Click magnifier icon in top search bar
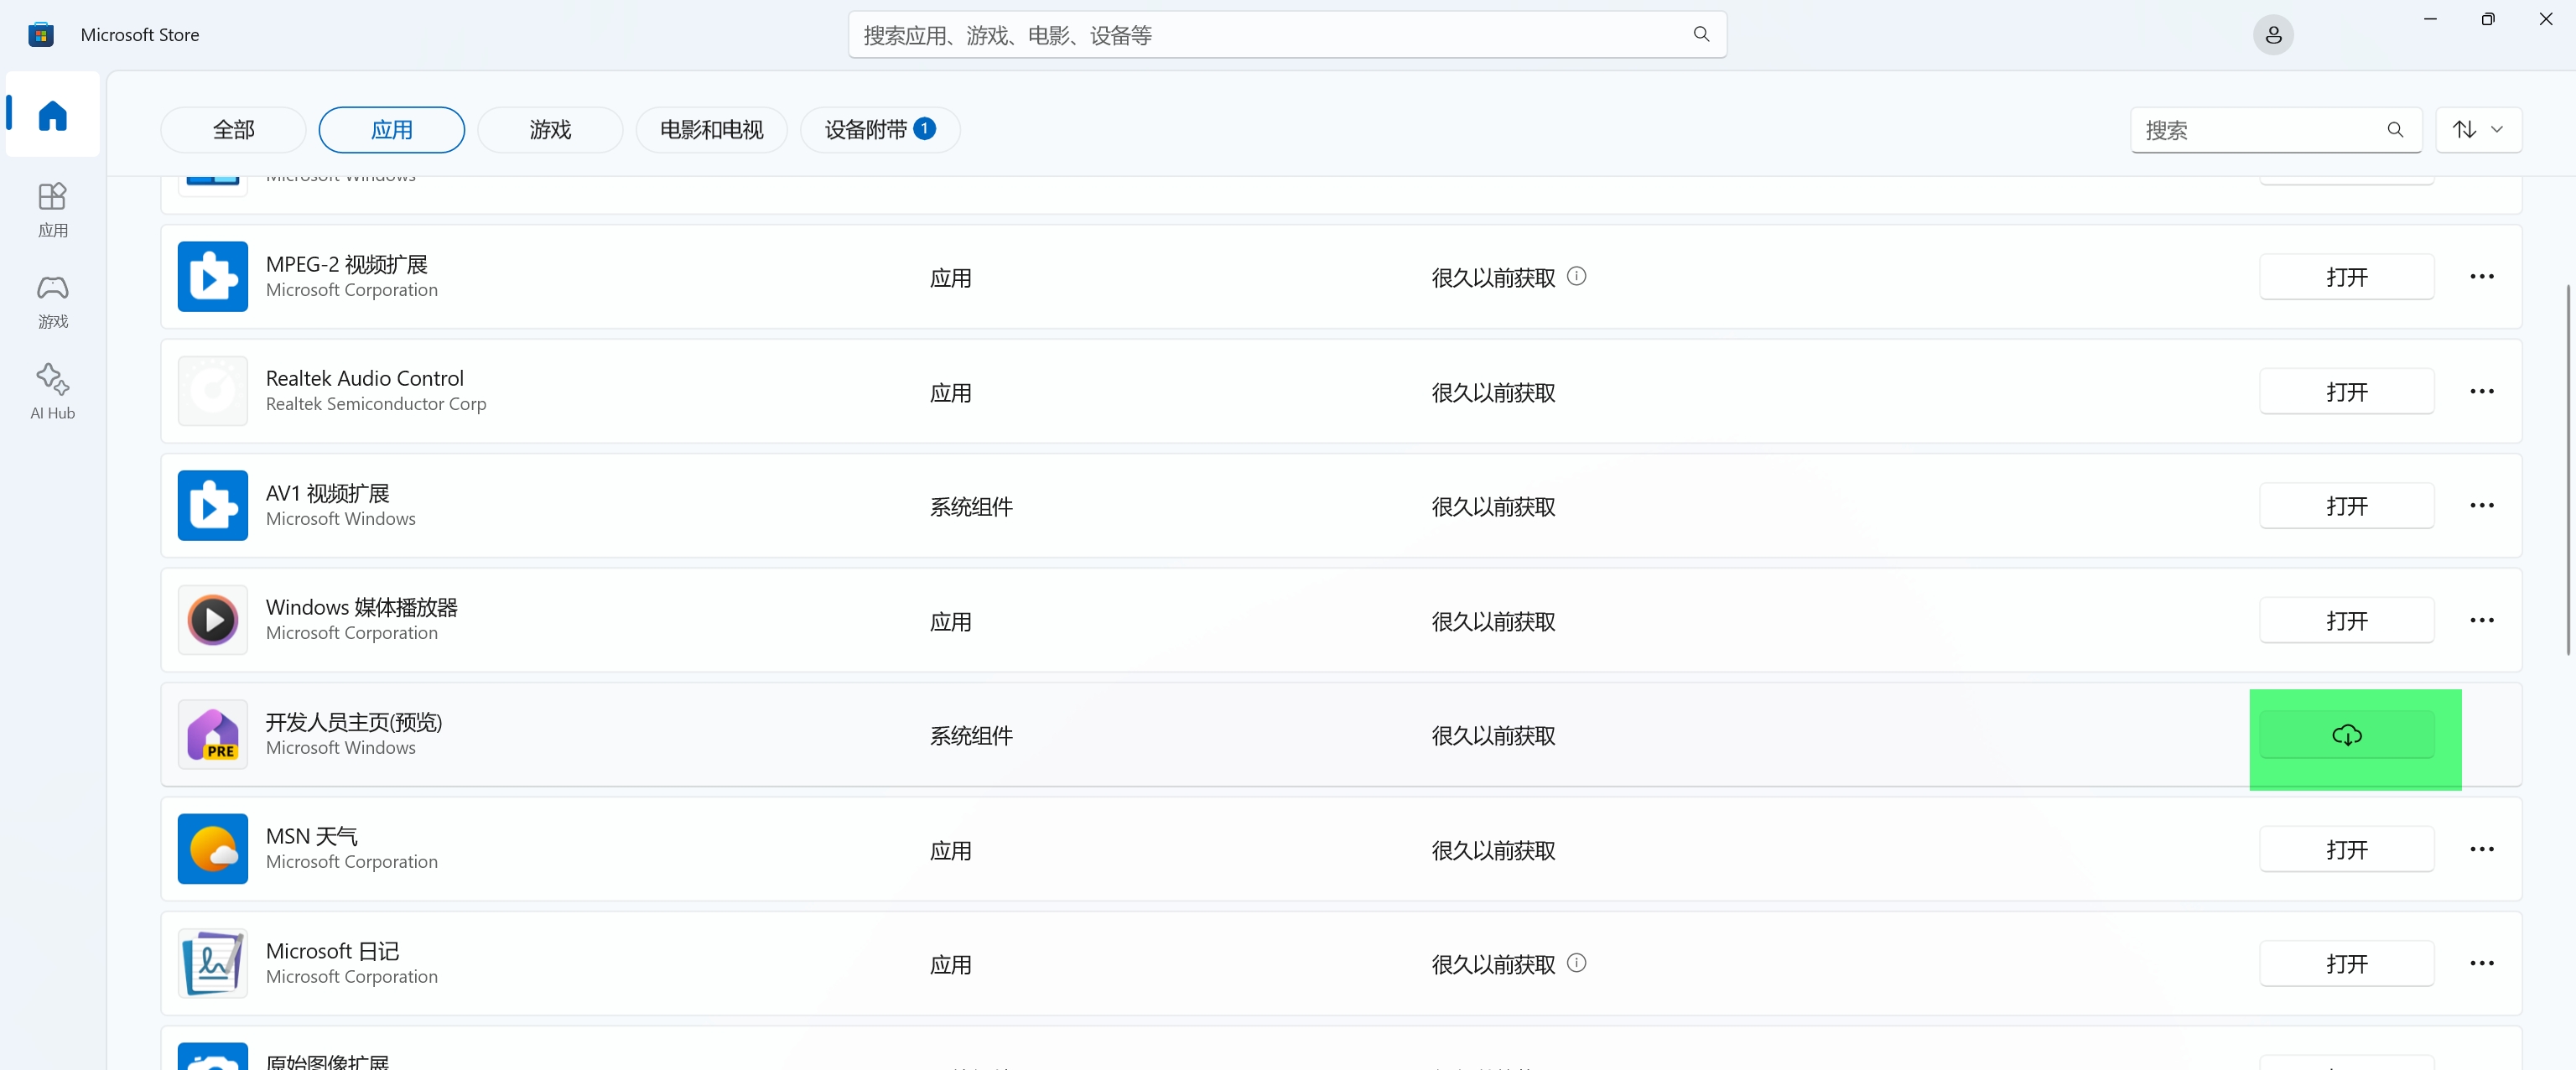 pyautogui.click(x=1700, y=34)
